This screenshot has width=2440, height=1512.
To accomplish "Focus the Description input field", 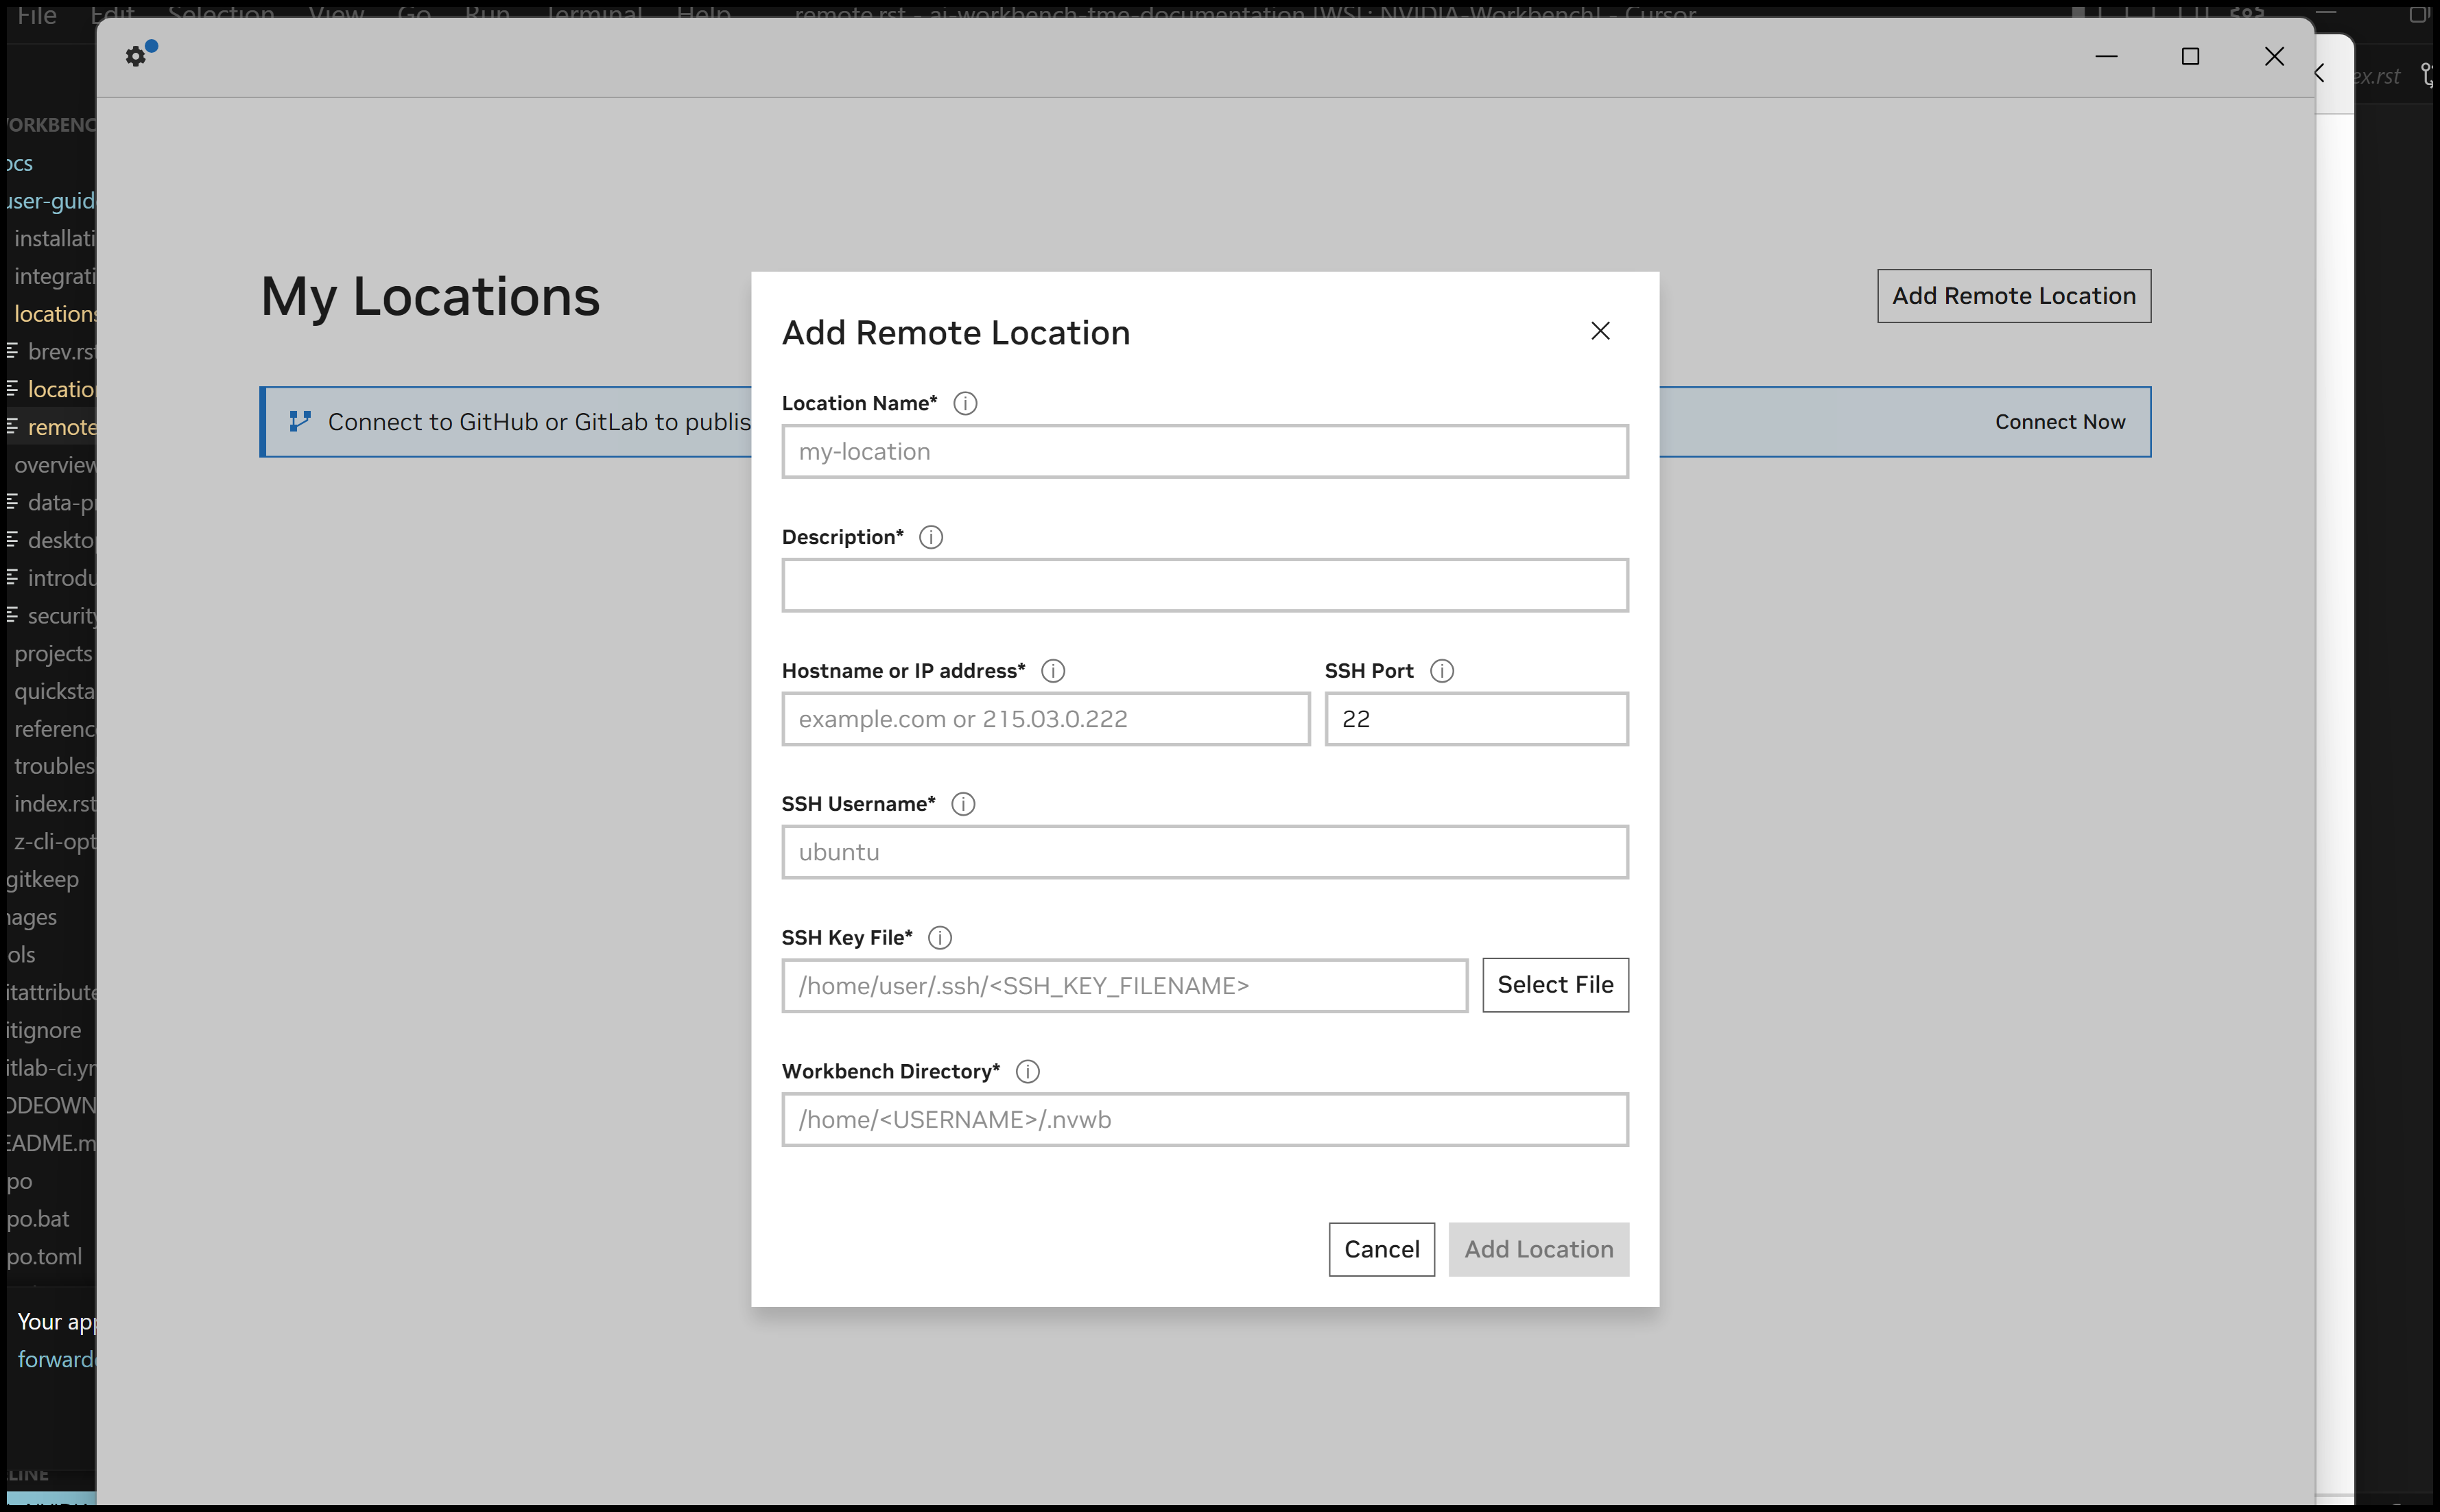I will [1205, 585].
